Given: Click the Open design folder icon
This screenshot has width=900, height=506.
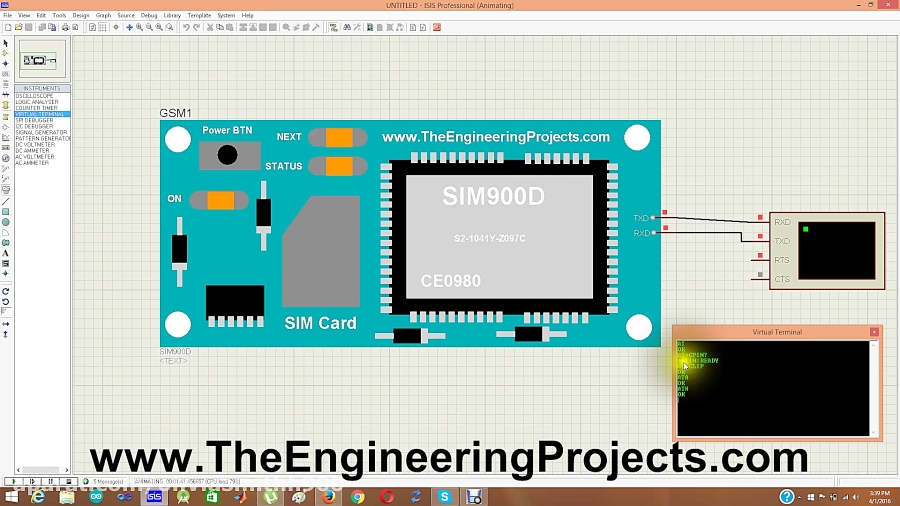Looking at the screenshot, I should [18, 27].
